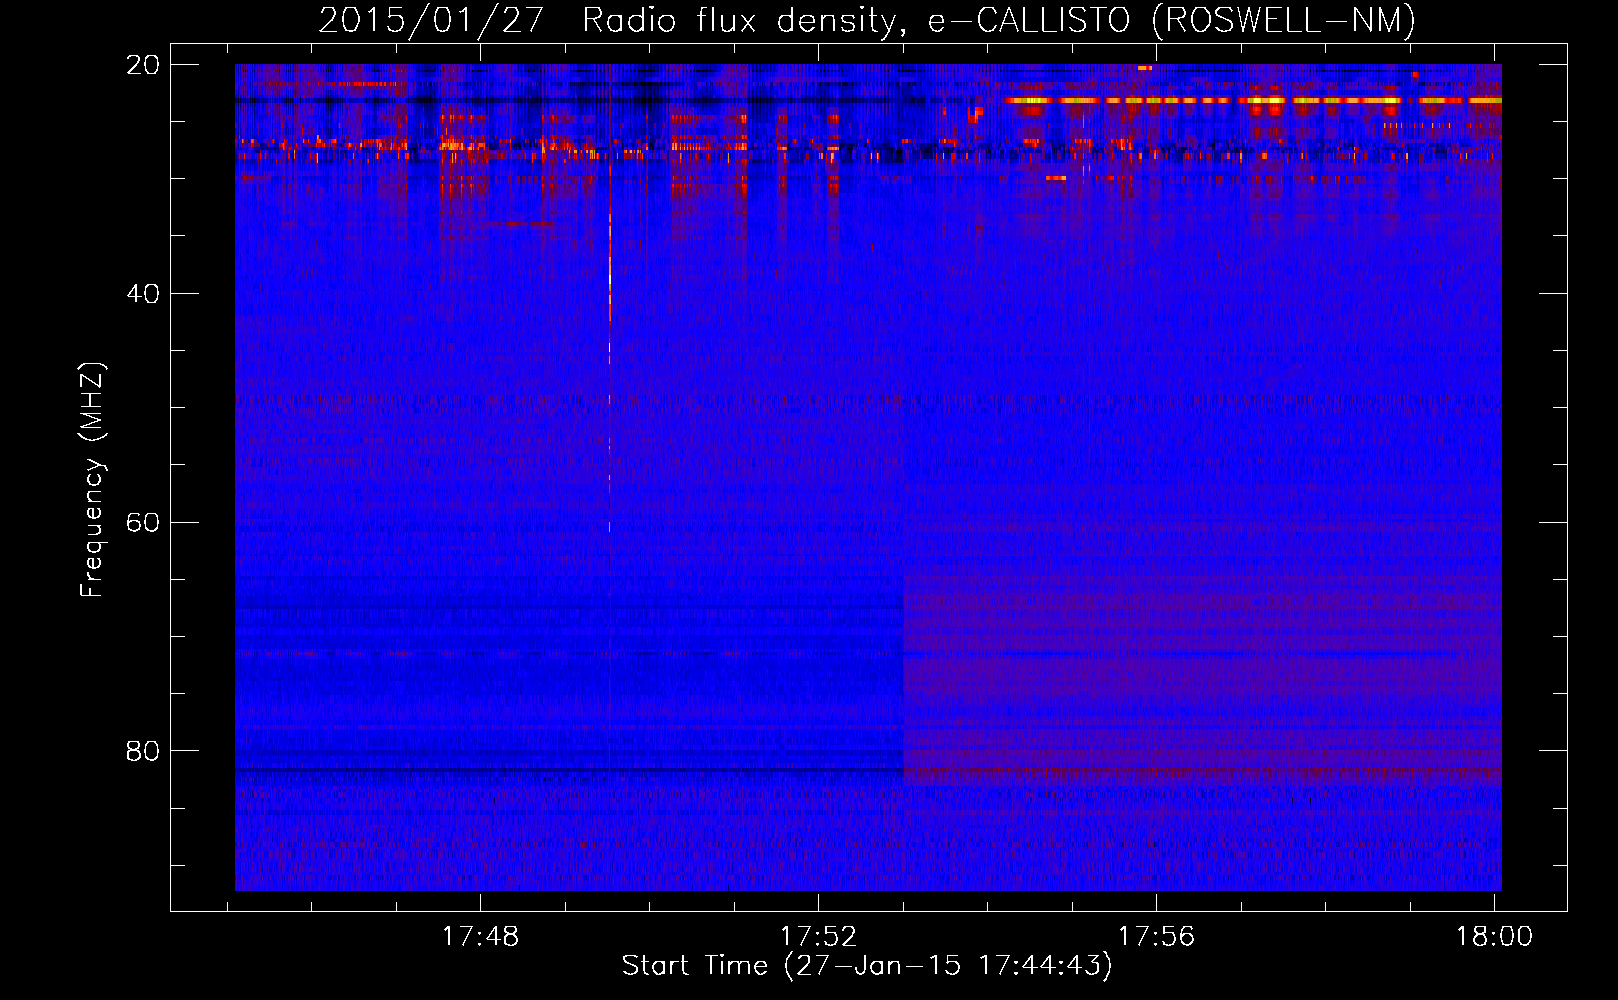Select the "Frequency (MHZ)" y-axis label

[x=92, y=480]
